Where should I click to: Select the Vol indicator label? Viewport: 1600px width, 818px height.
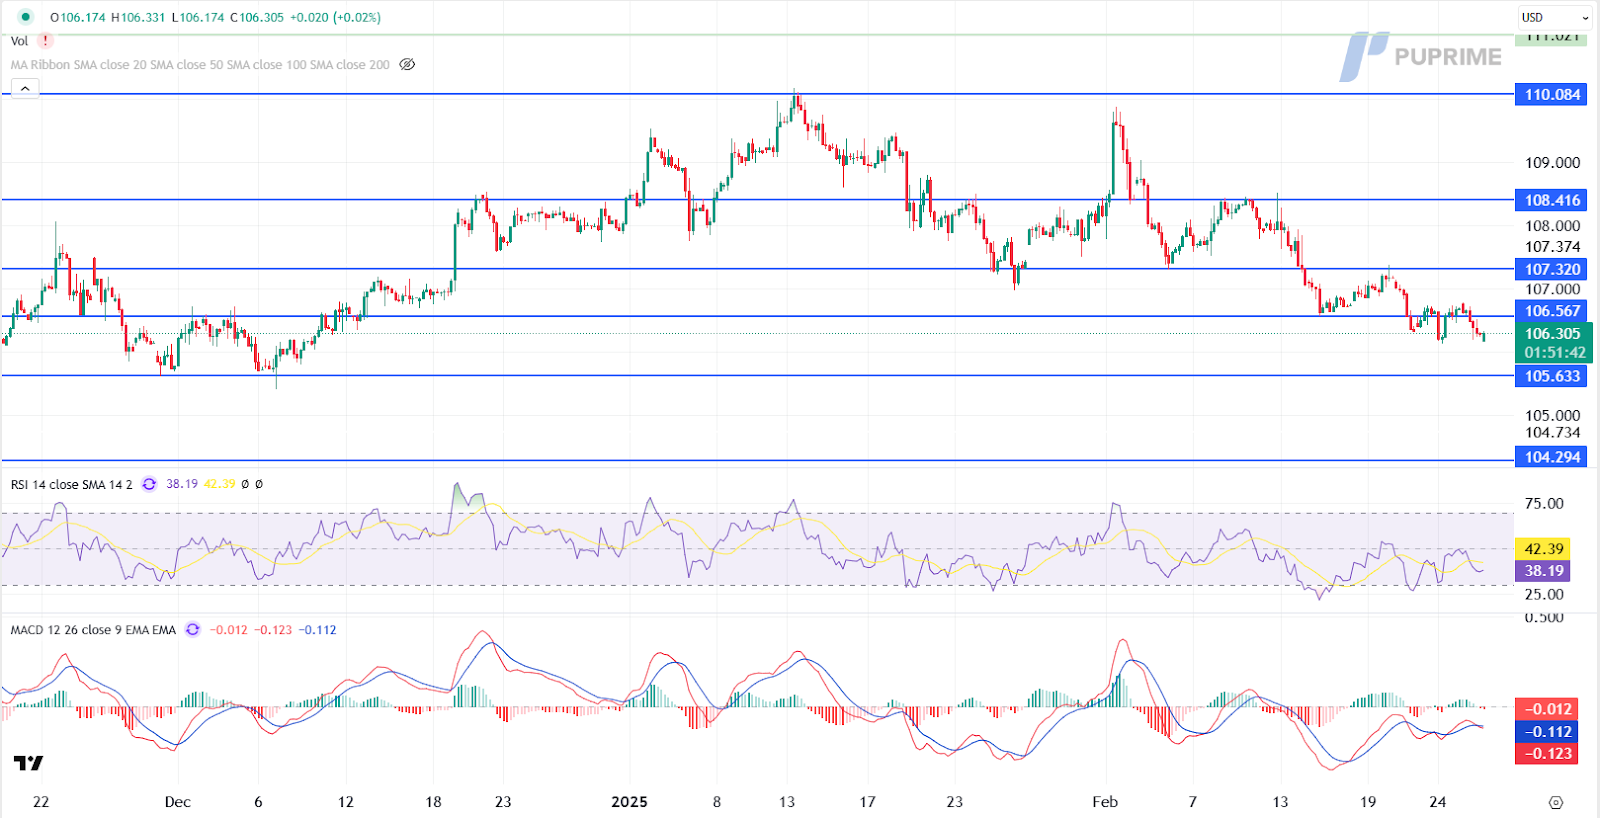click(x=19, y=41)
